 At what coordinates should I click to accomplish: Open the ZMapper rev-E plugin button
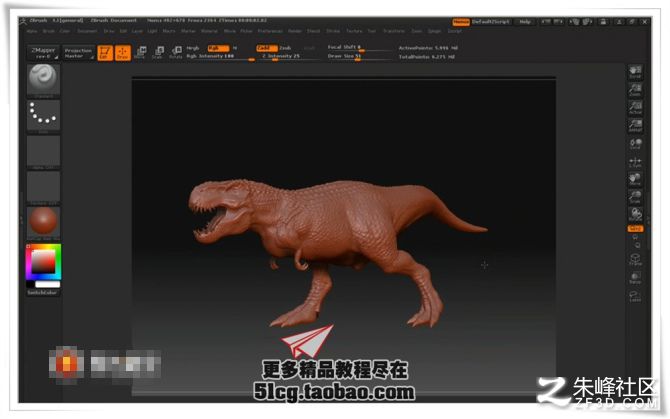[x=44, y=53]
